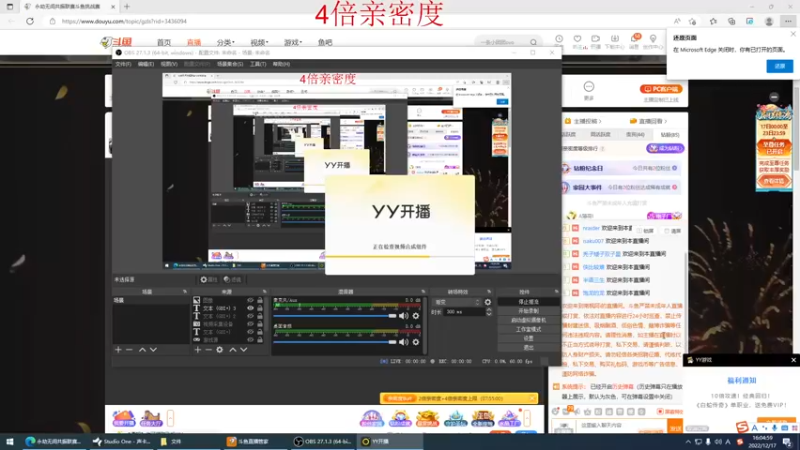
Task: Move source down in Sources panel
Action: pyautogui.click(x=243, y=350)
